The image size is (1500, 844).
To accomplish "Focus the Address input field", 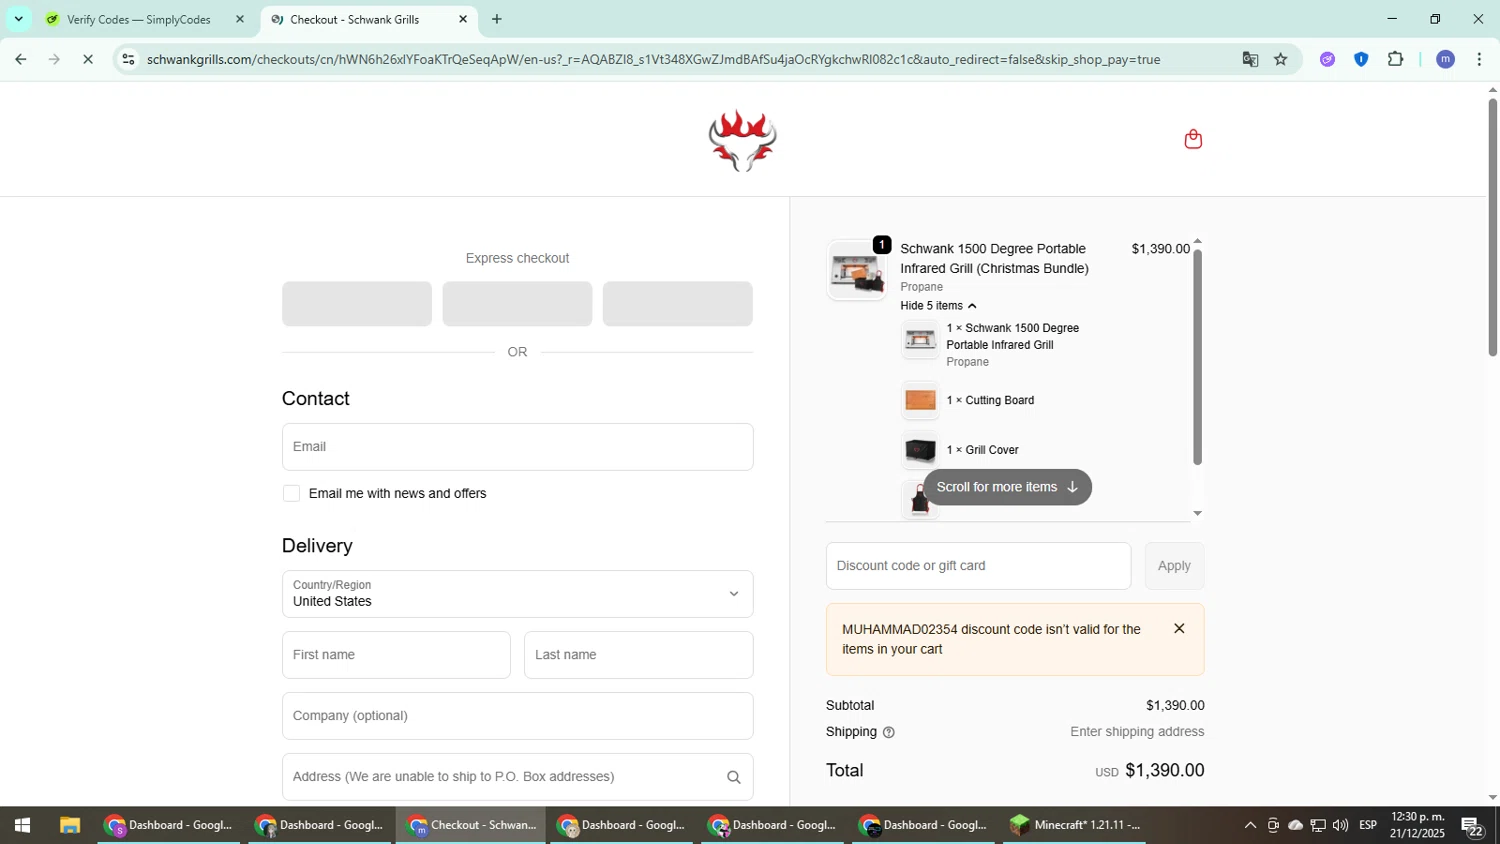I will point(517,777).
